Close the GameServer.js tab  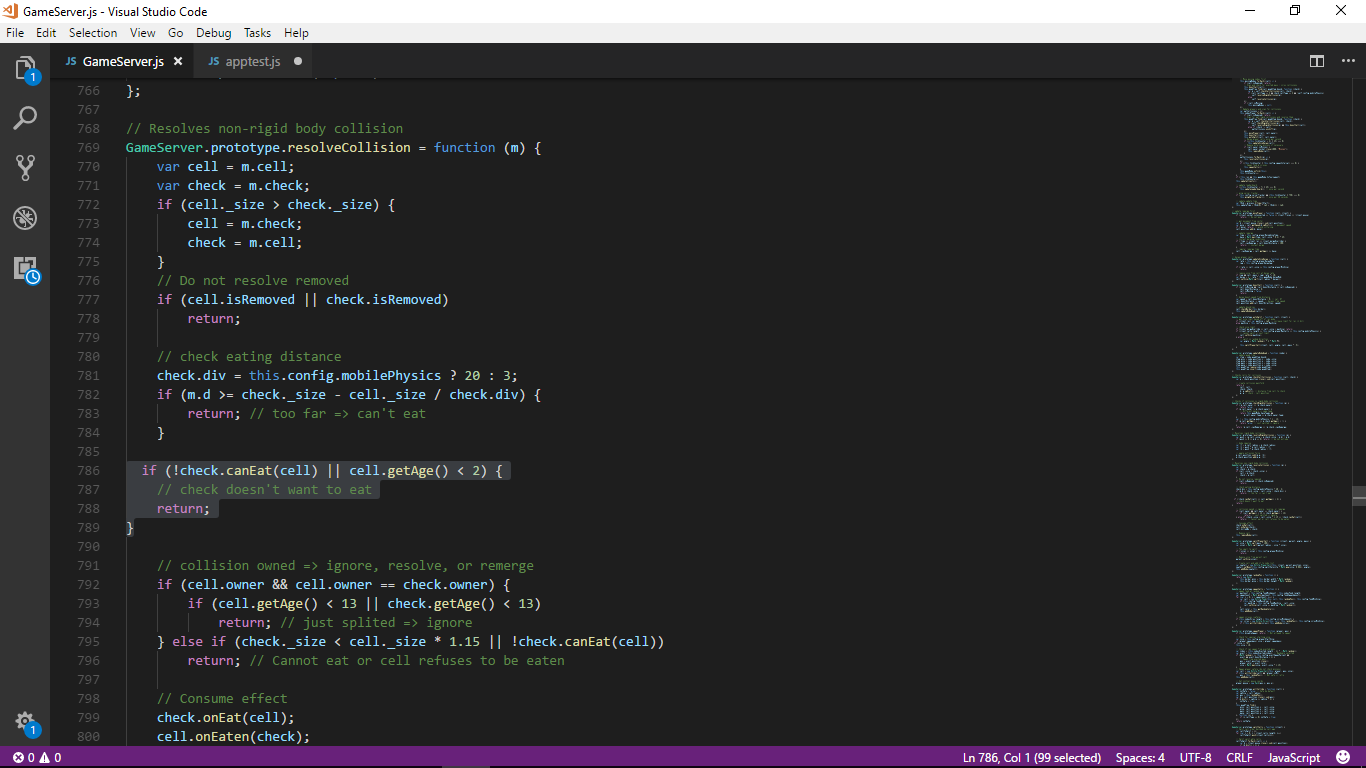(179, 60)
